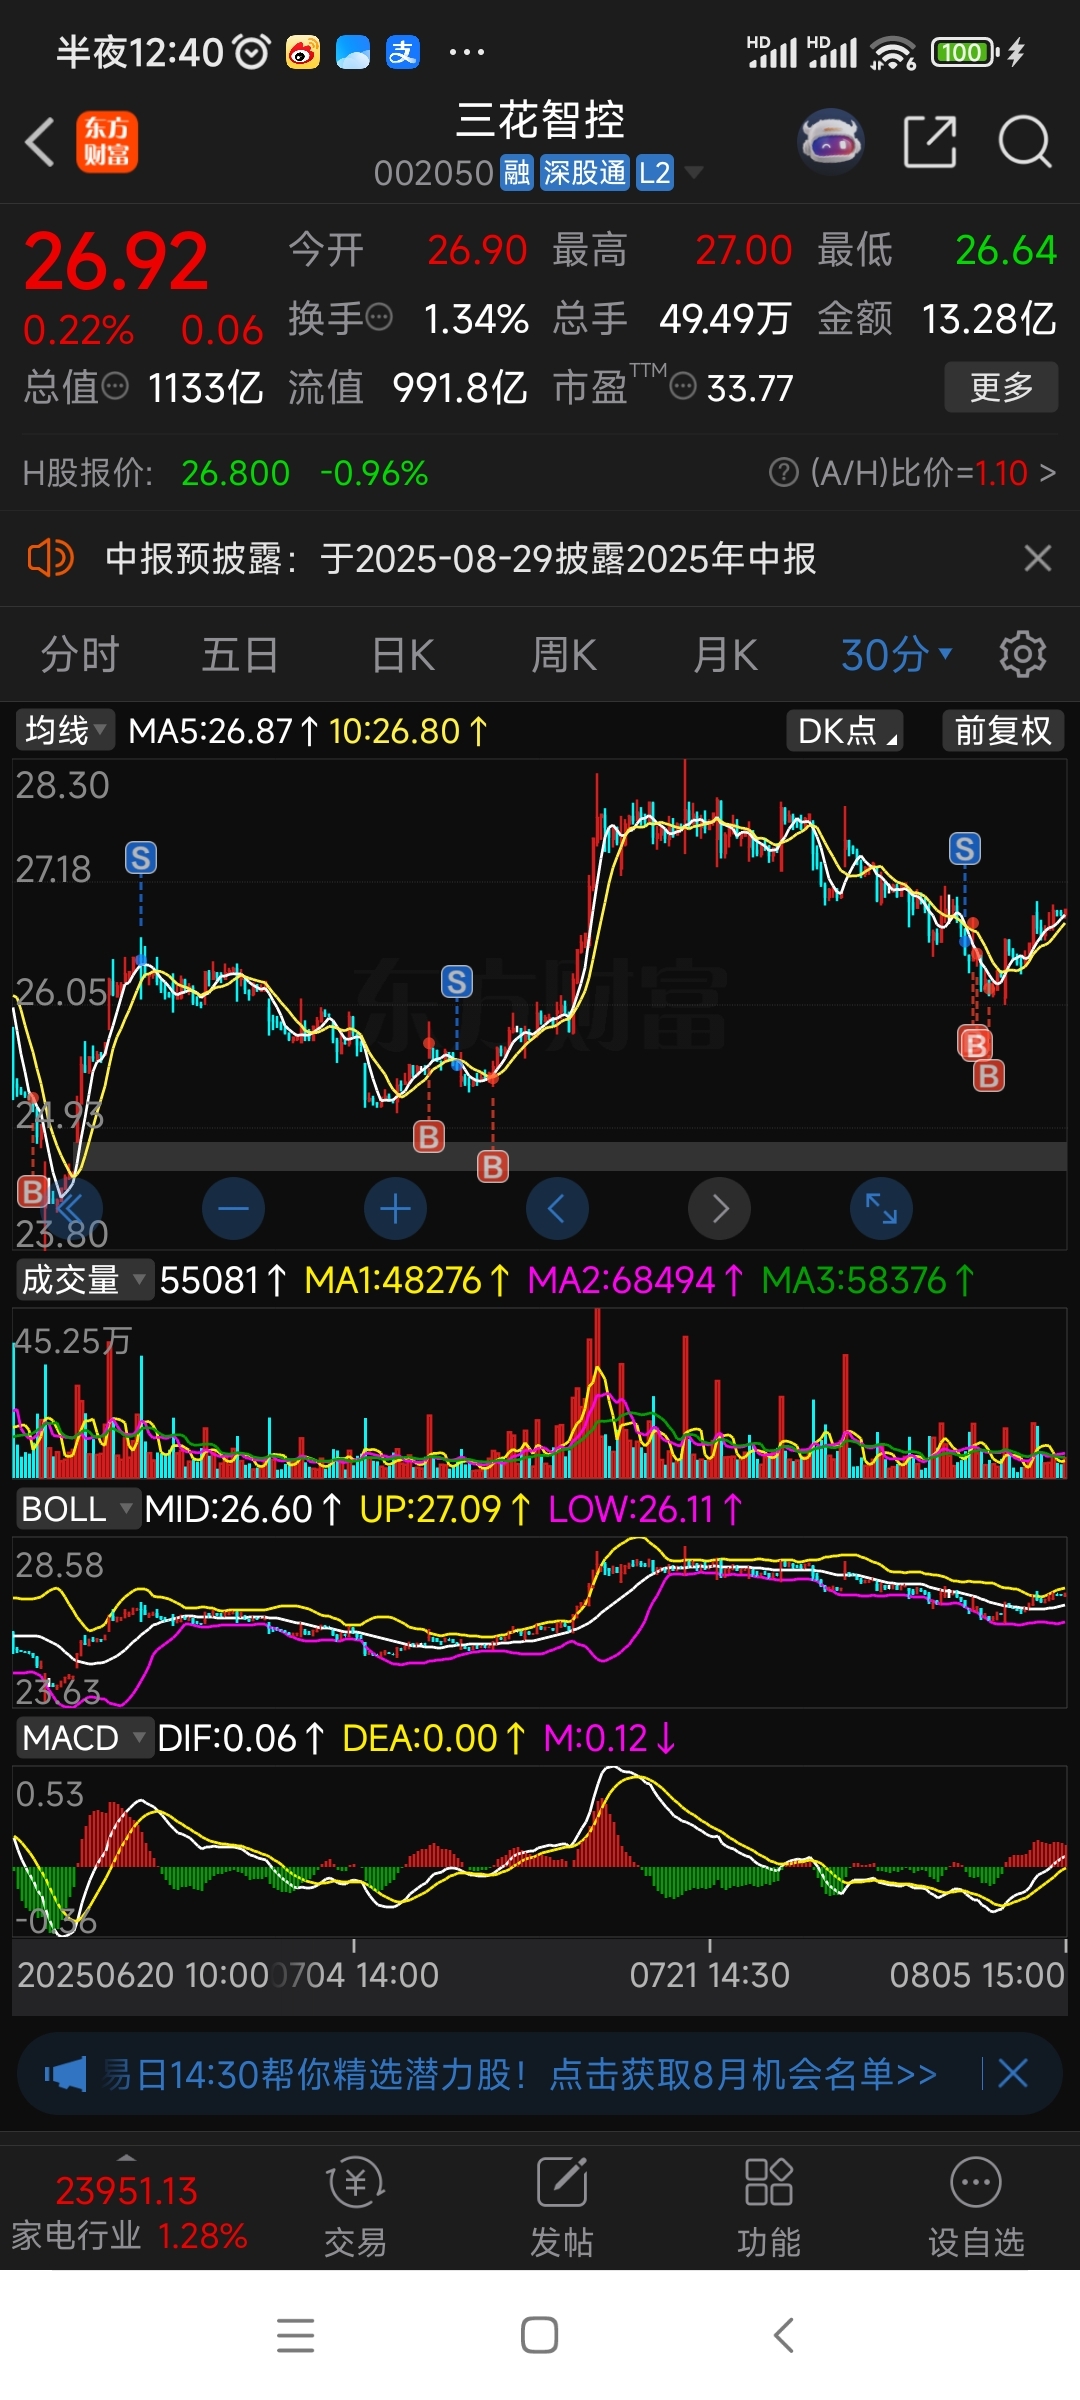Screen dimensions: 1080x2400
Task: Tap the share icon in the header
Action: tap(930, 141)
